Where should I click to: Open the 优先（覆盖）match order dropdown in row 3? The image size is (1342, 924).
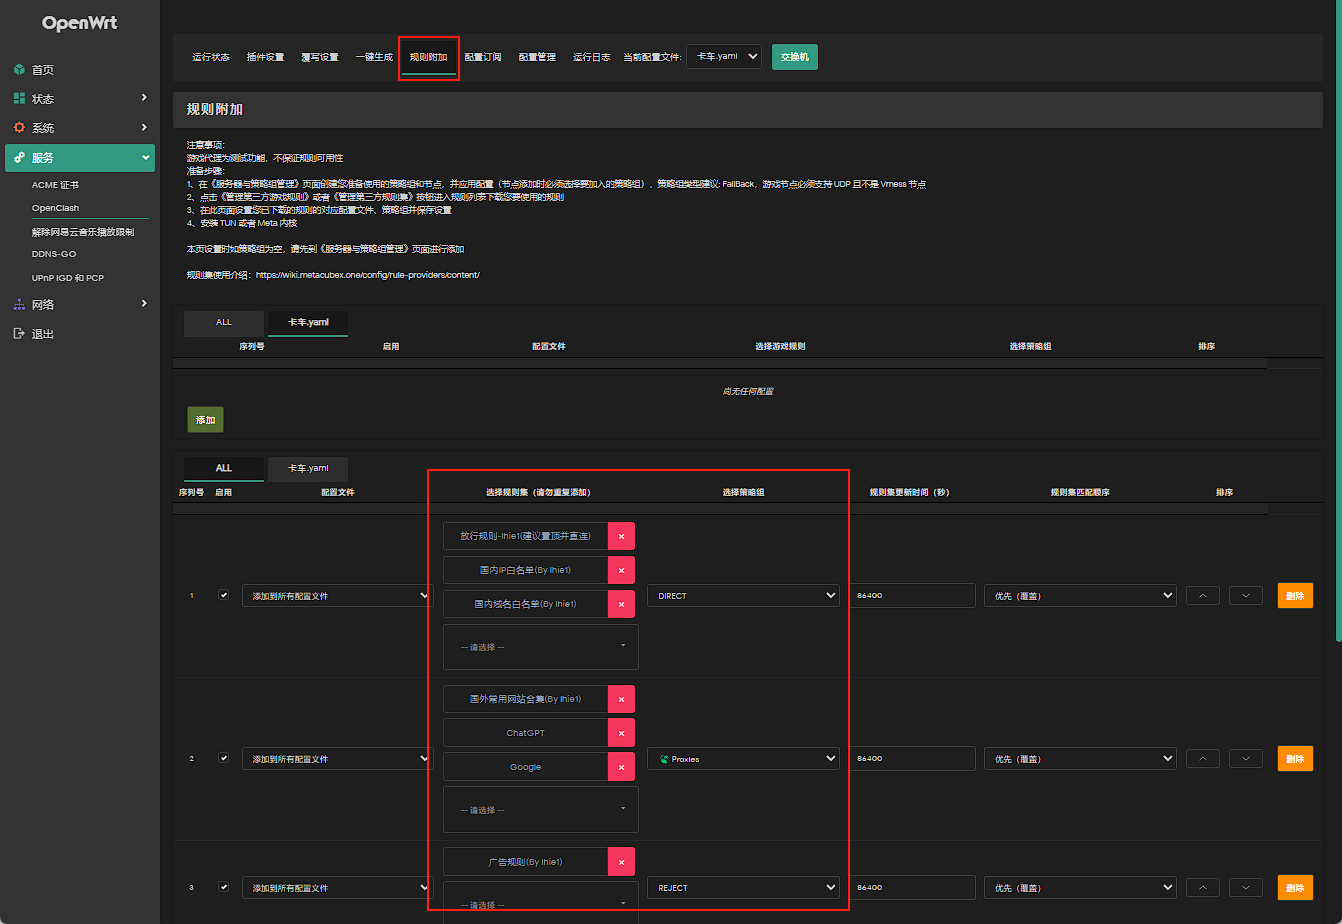pyautogui.click(x=1080, y=888)
